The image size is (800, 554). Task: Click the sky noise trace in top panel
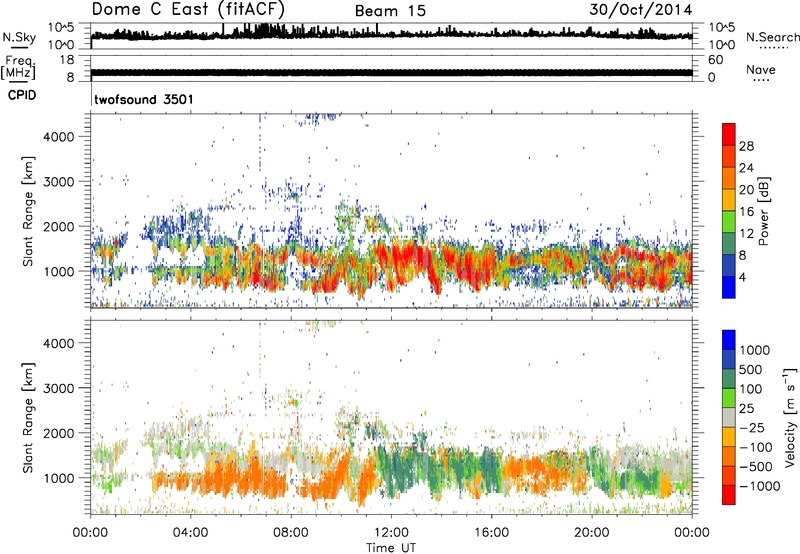click(391, 34)
